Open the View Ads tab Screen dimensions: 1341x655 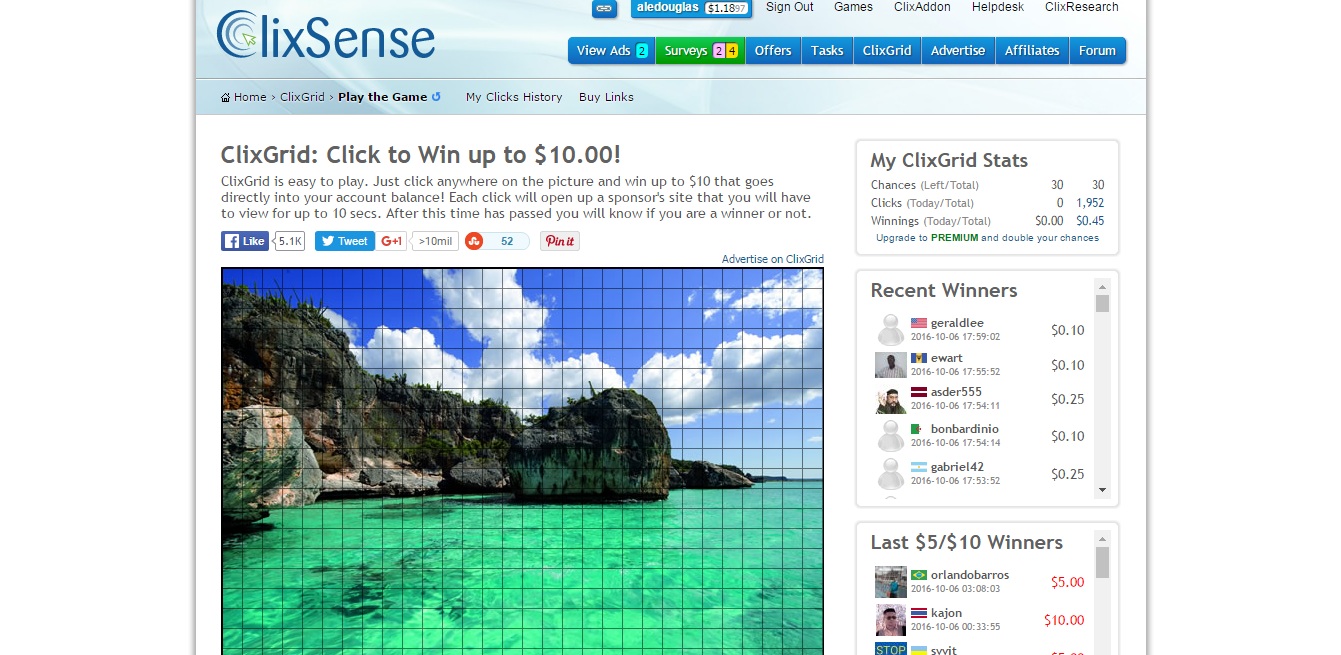pyautogui.click(x=612, y=51)
